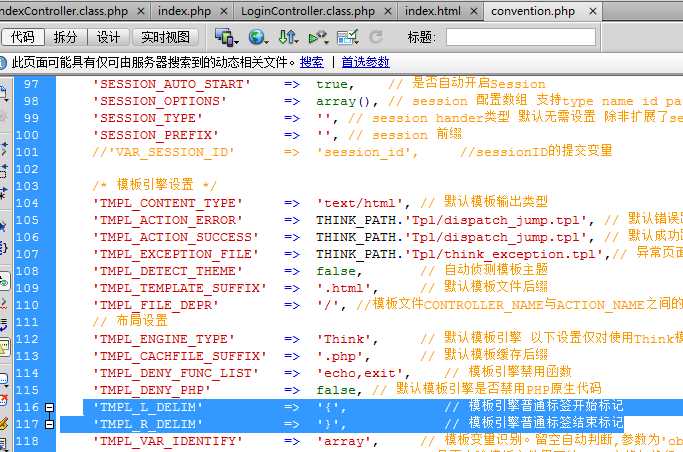Switch to the IndexController.class.php tab
Image resolution: width=683 pixels, height=452 pixels.
(x=64, y=11)
